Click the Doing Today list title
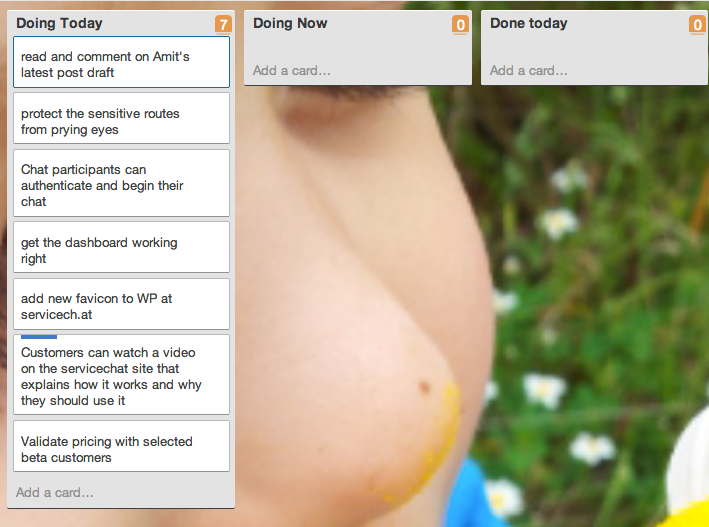 click(x=59, y=24)
